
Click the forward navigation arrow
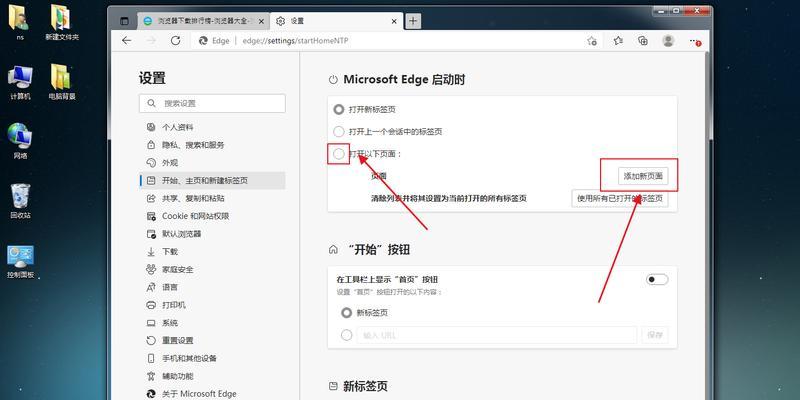151,41
